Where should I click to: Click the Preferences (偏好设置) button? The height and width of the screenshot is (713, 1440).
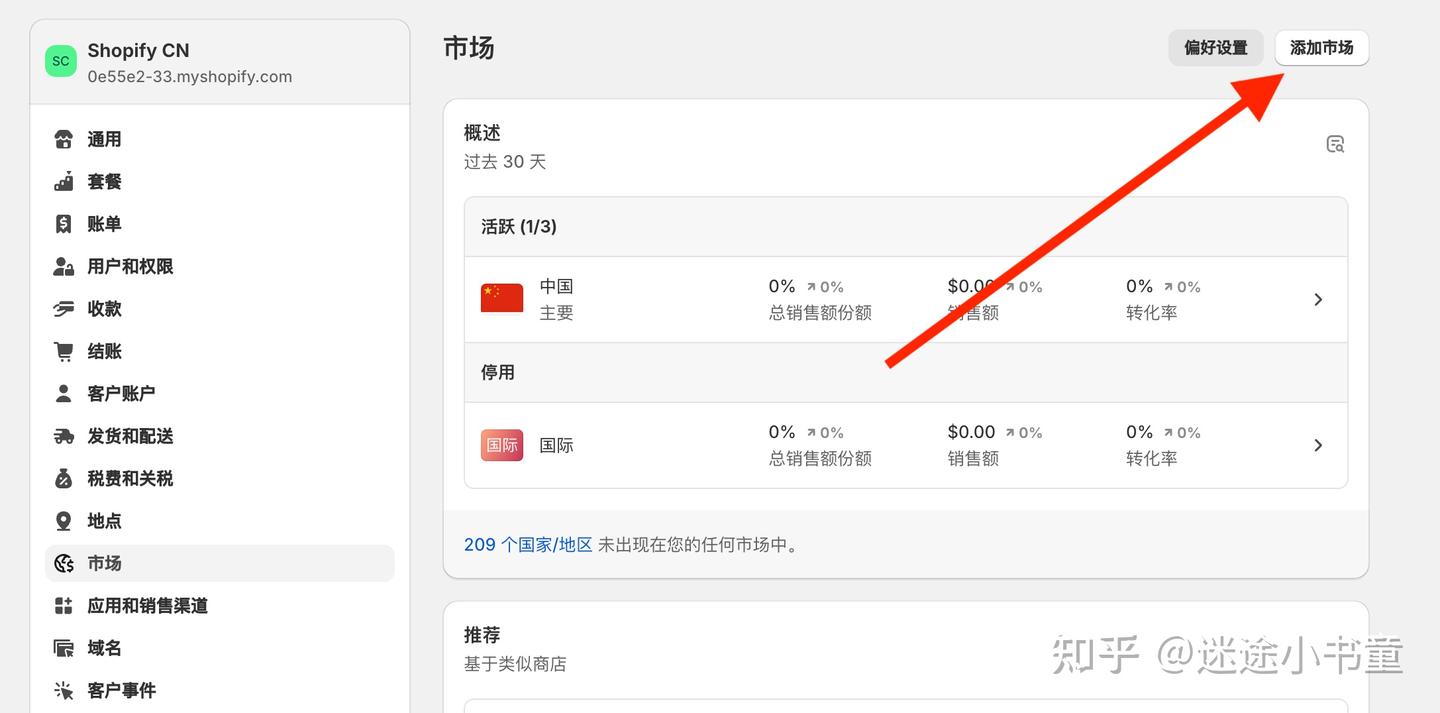(1216, 48)
